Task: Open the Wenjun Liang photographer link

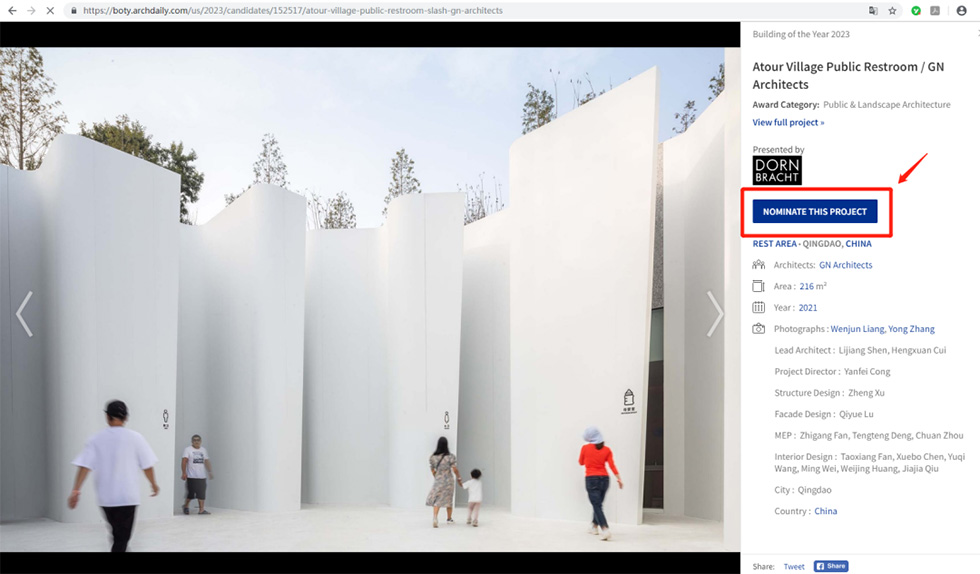Action: [x=857, y=329]
